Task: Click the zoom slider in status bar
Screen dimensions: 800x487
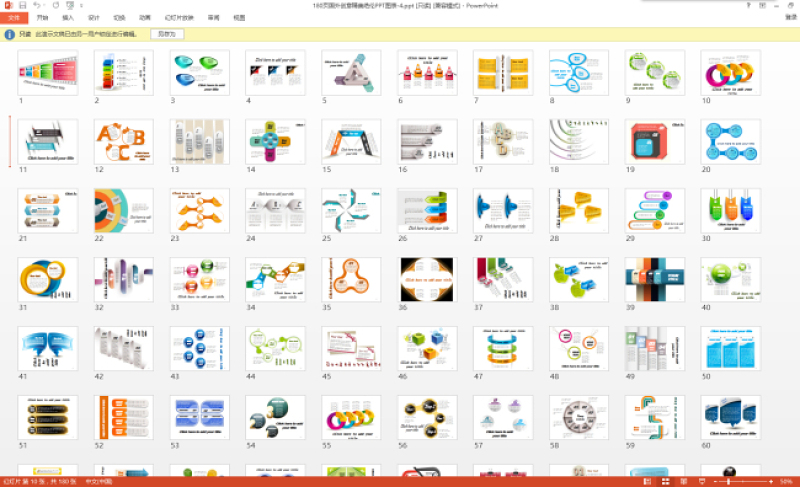Action: click(727, 481)
